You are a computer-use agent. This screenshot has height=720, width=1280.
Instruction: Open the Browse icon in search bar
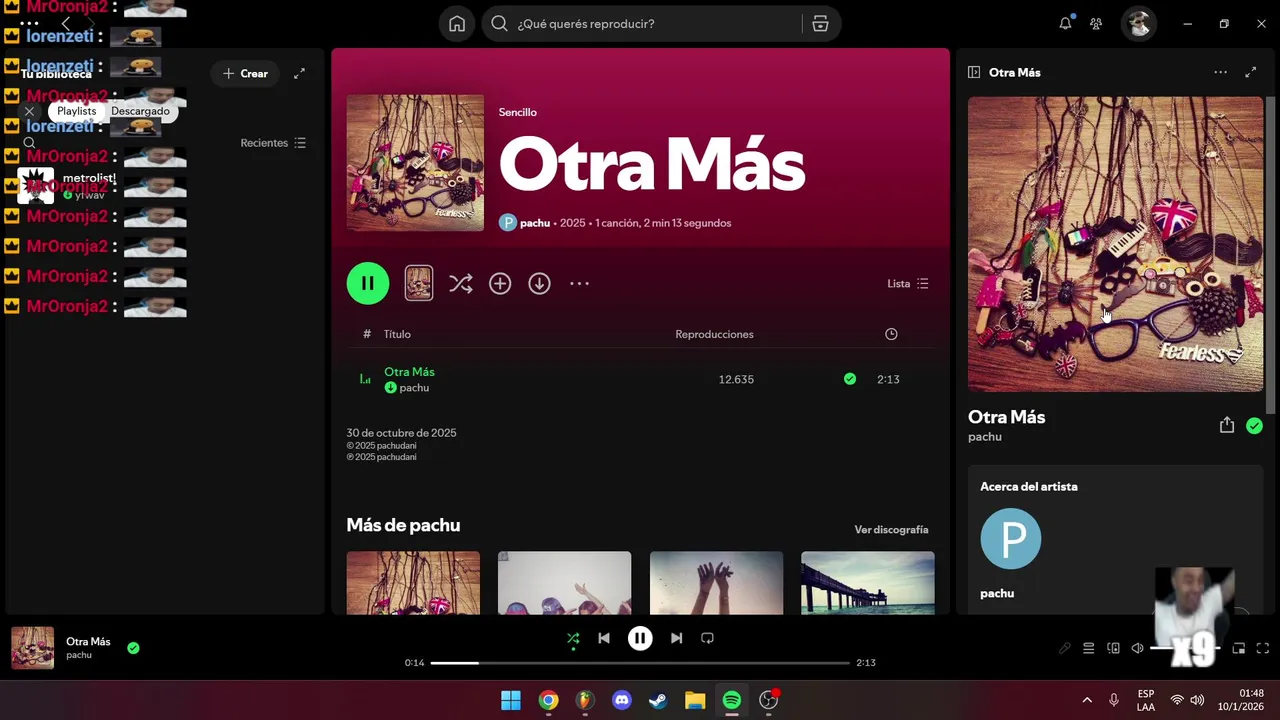pos(820,24)
